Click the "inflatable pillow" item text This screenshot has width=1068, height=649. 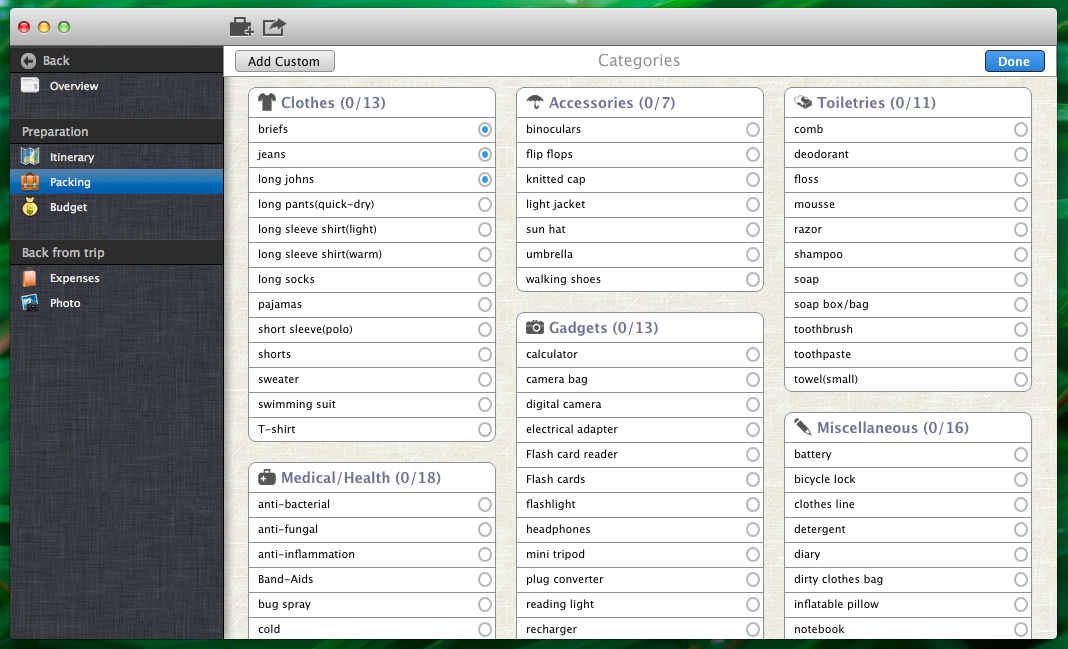click(836, 604)
